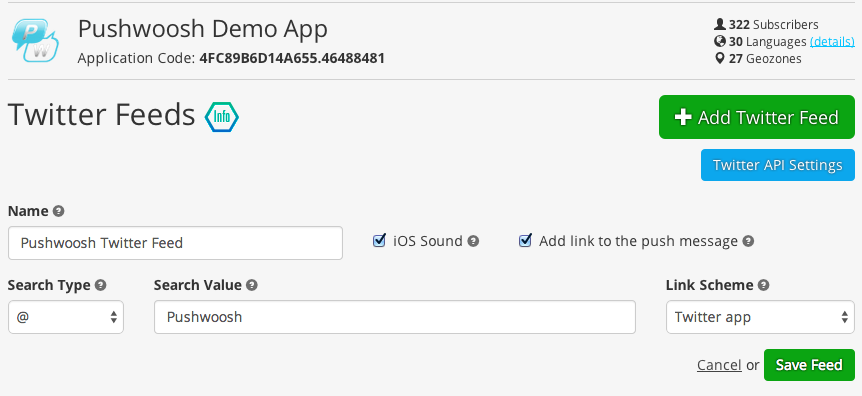Open the Search Type @ dropdown
This screenshot has height=396, width=862.
click(x=66, y=317)
